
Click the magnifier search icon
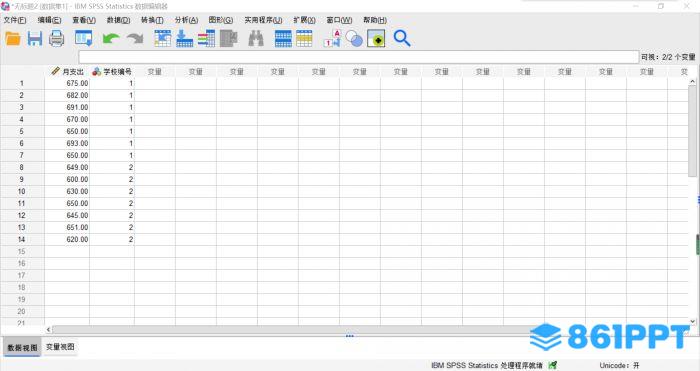402,39
